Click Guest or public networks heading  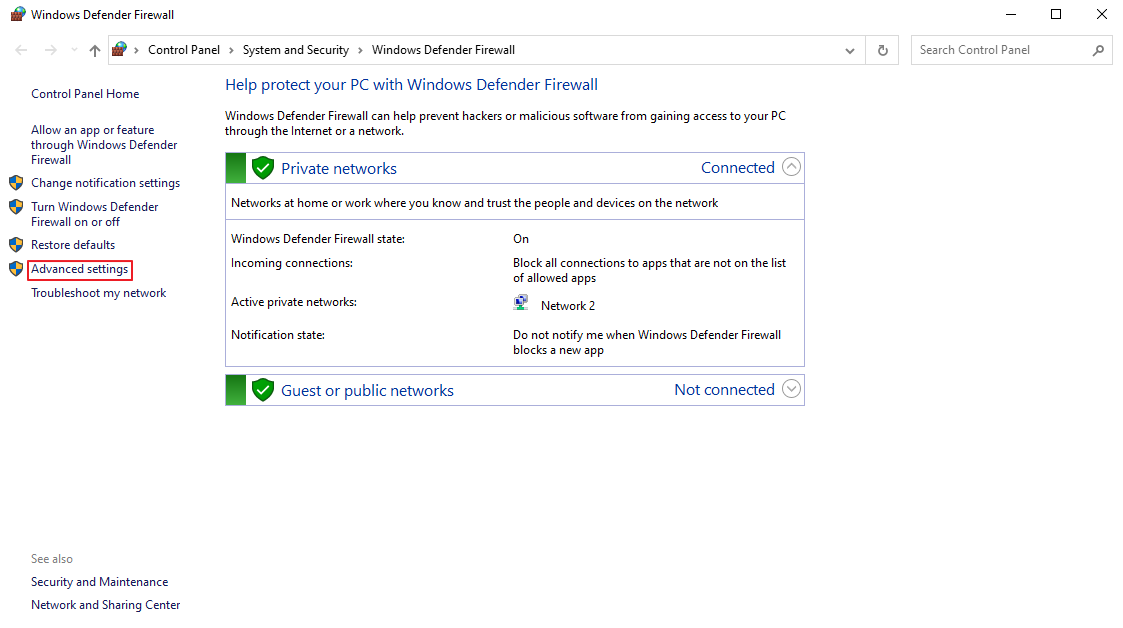pos(367,390)
